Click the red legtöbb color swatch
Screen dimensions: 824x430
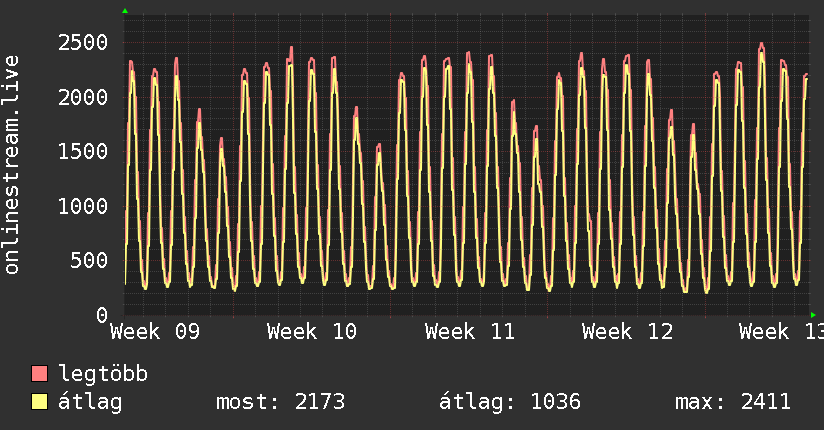tap(40, 375)
